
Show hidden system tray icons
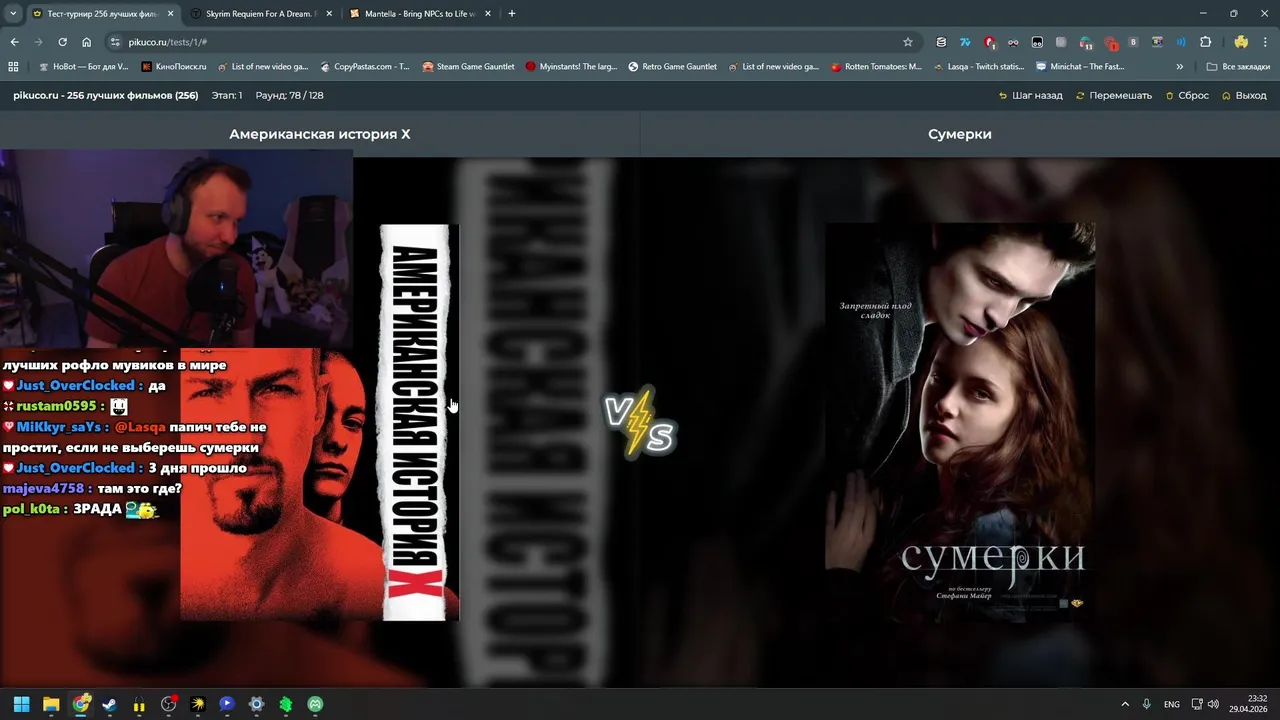point(1125,704)
